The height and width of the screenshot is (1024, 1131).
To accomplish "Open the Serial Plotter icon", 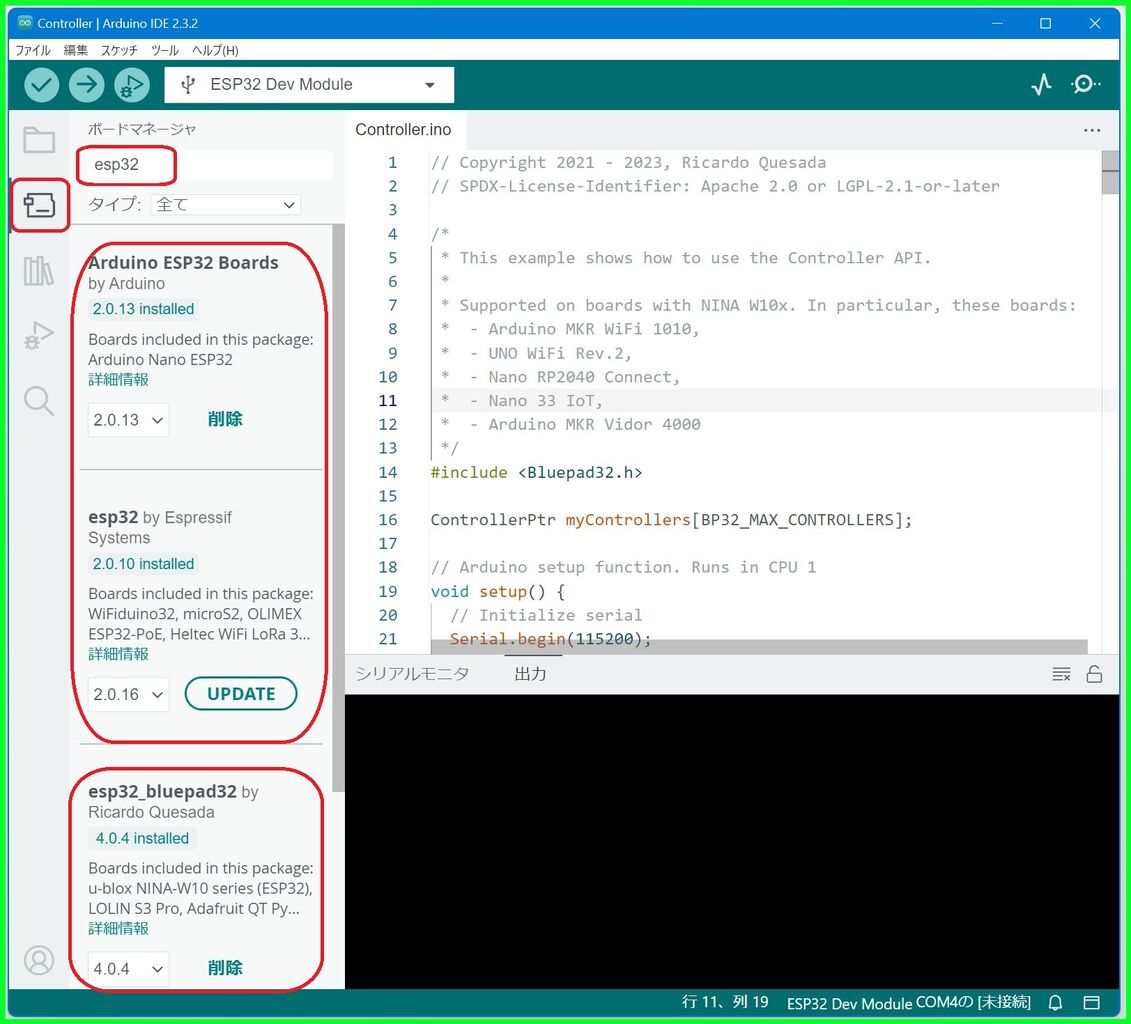I will [x=1041, y=84].
